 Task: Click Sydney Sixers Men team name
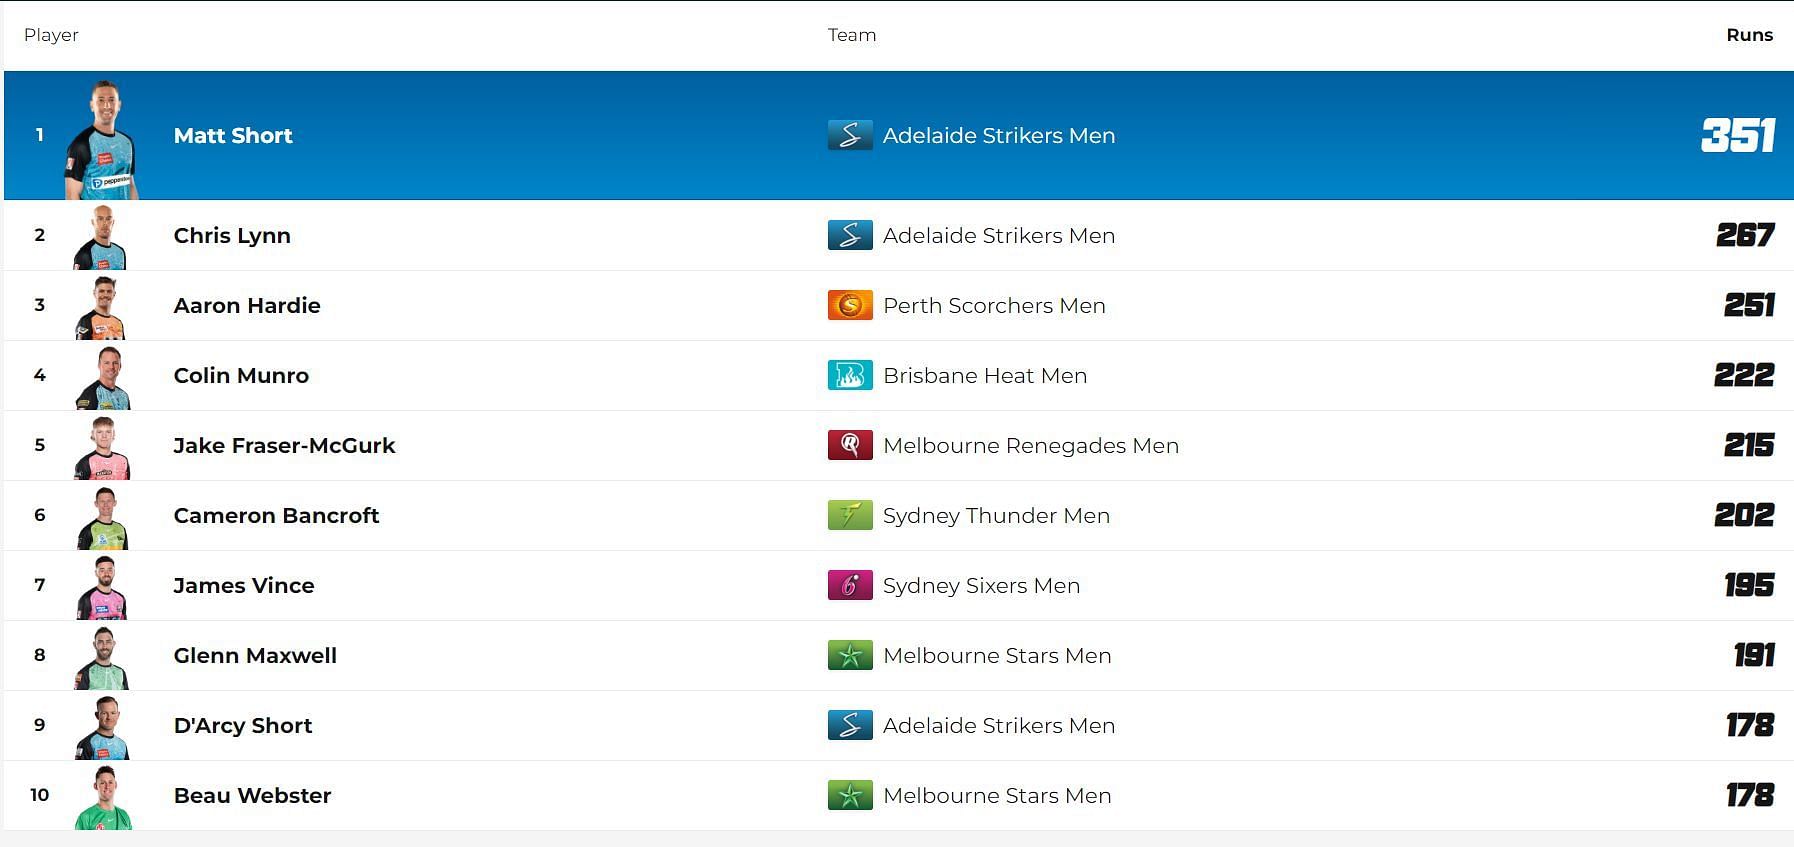click(981, 585)
